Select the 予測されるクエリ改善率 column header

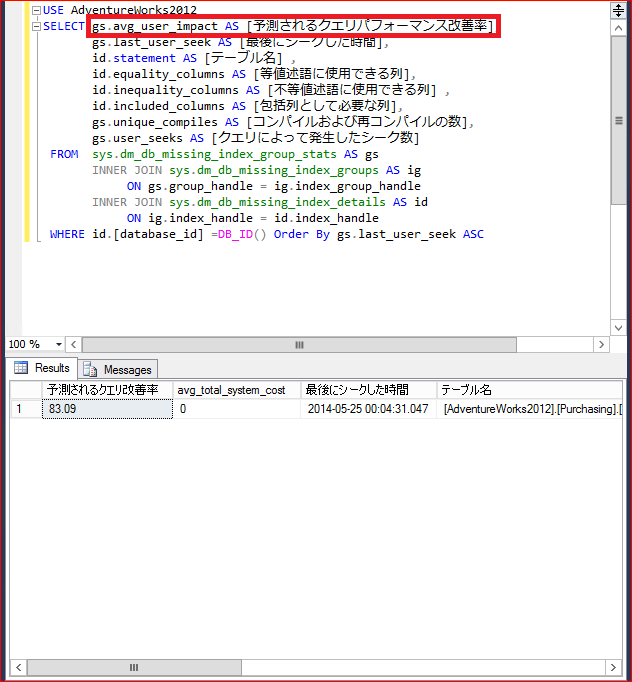point(107,390)
